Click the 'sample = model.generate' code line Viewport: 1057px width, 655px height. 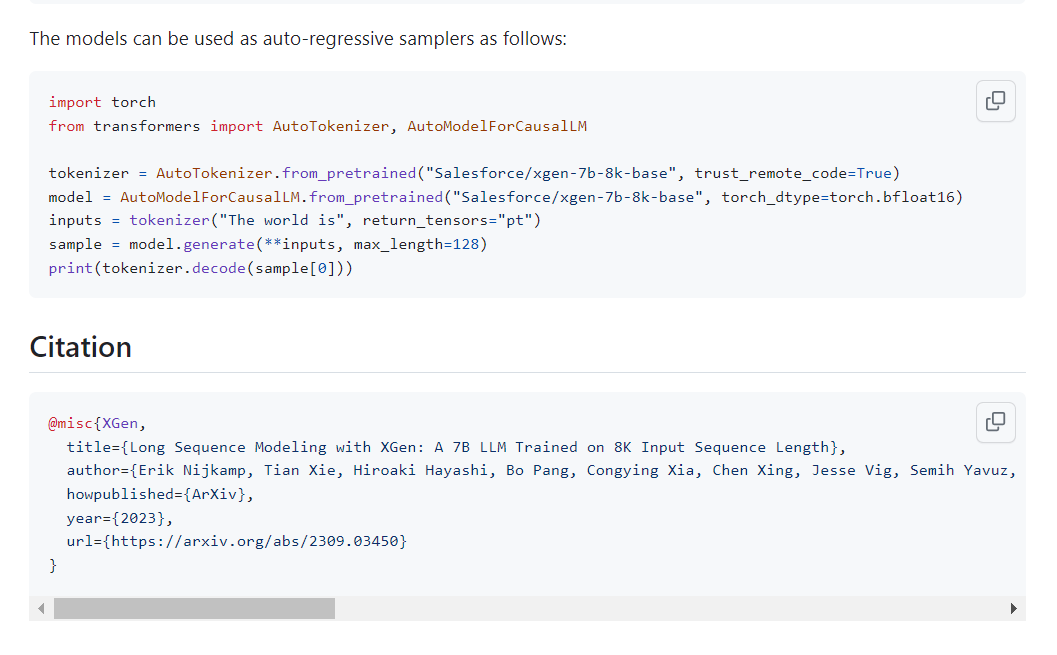268,244
